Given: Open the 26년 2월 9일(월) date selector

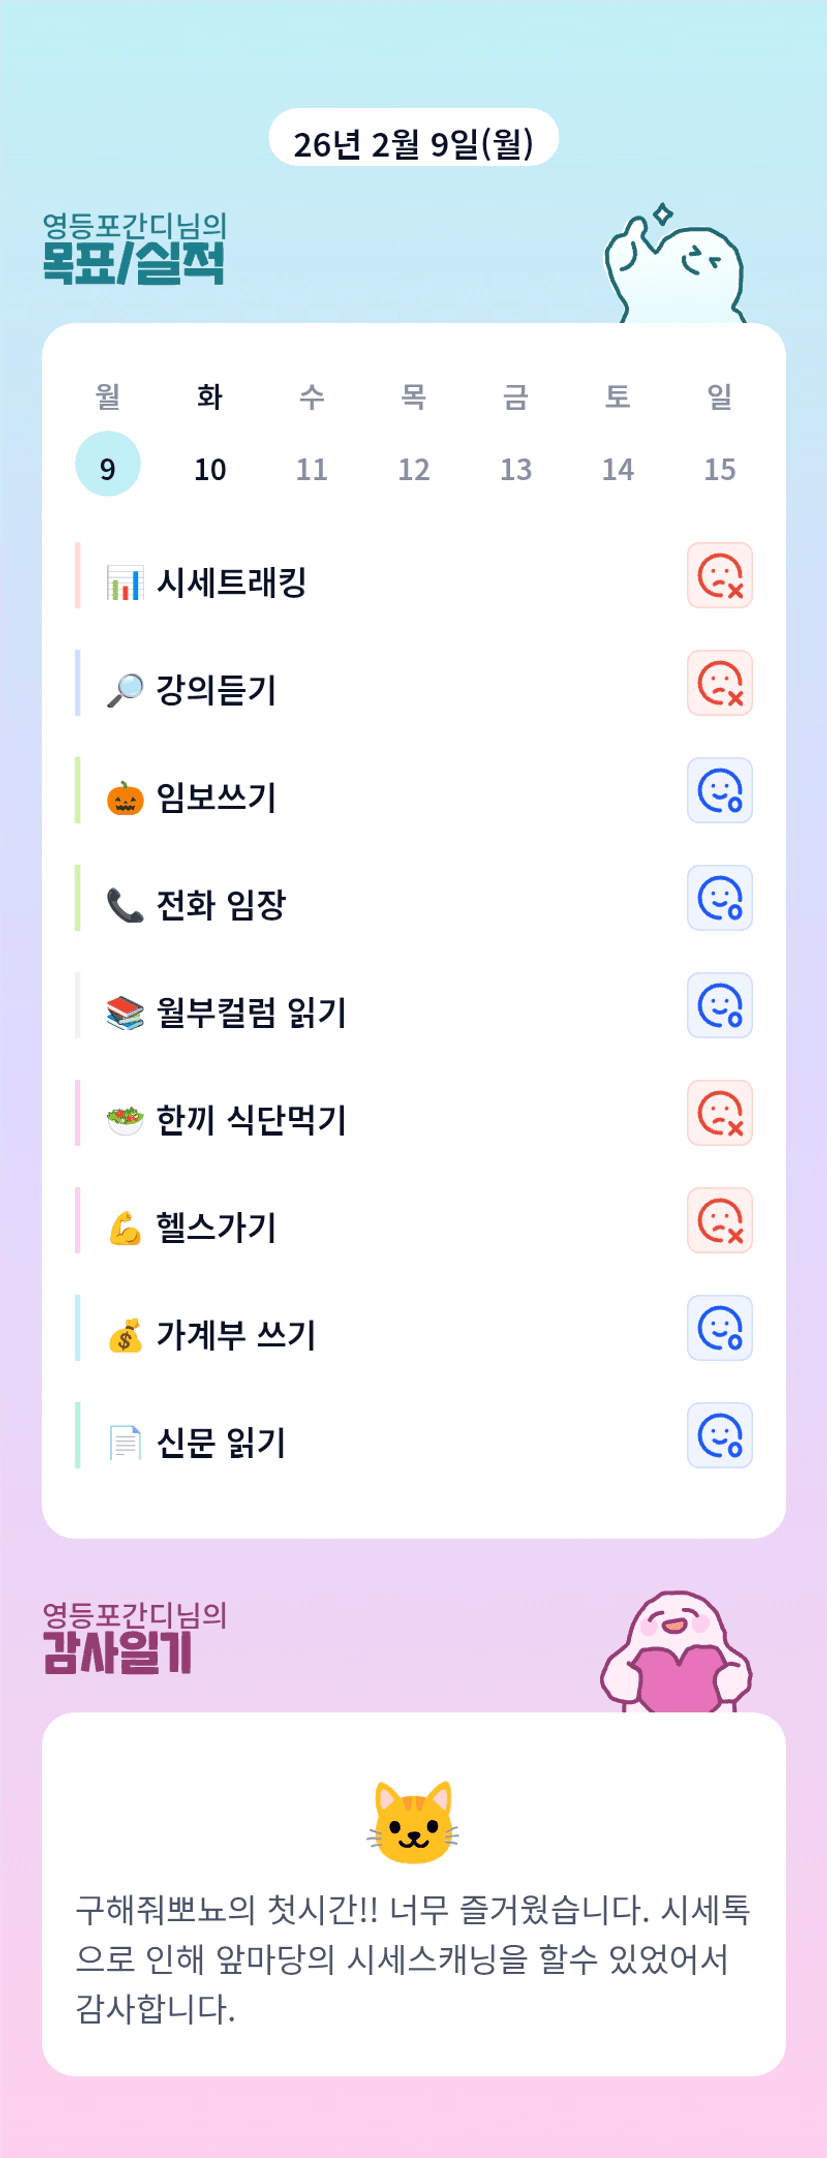Looking at the screenshot, I should pos(413,139).
